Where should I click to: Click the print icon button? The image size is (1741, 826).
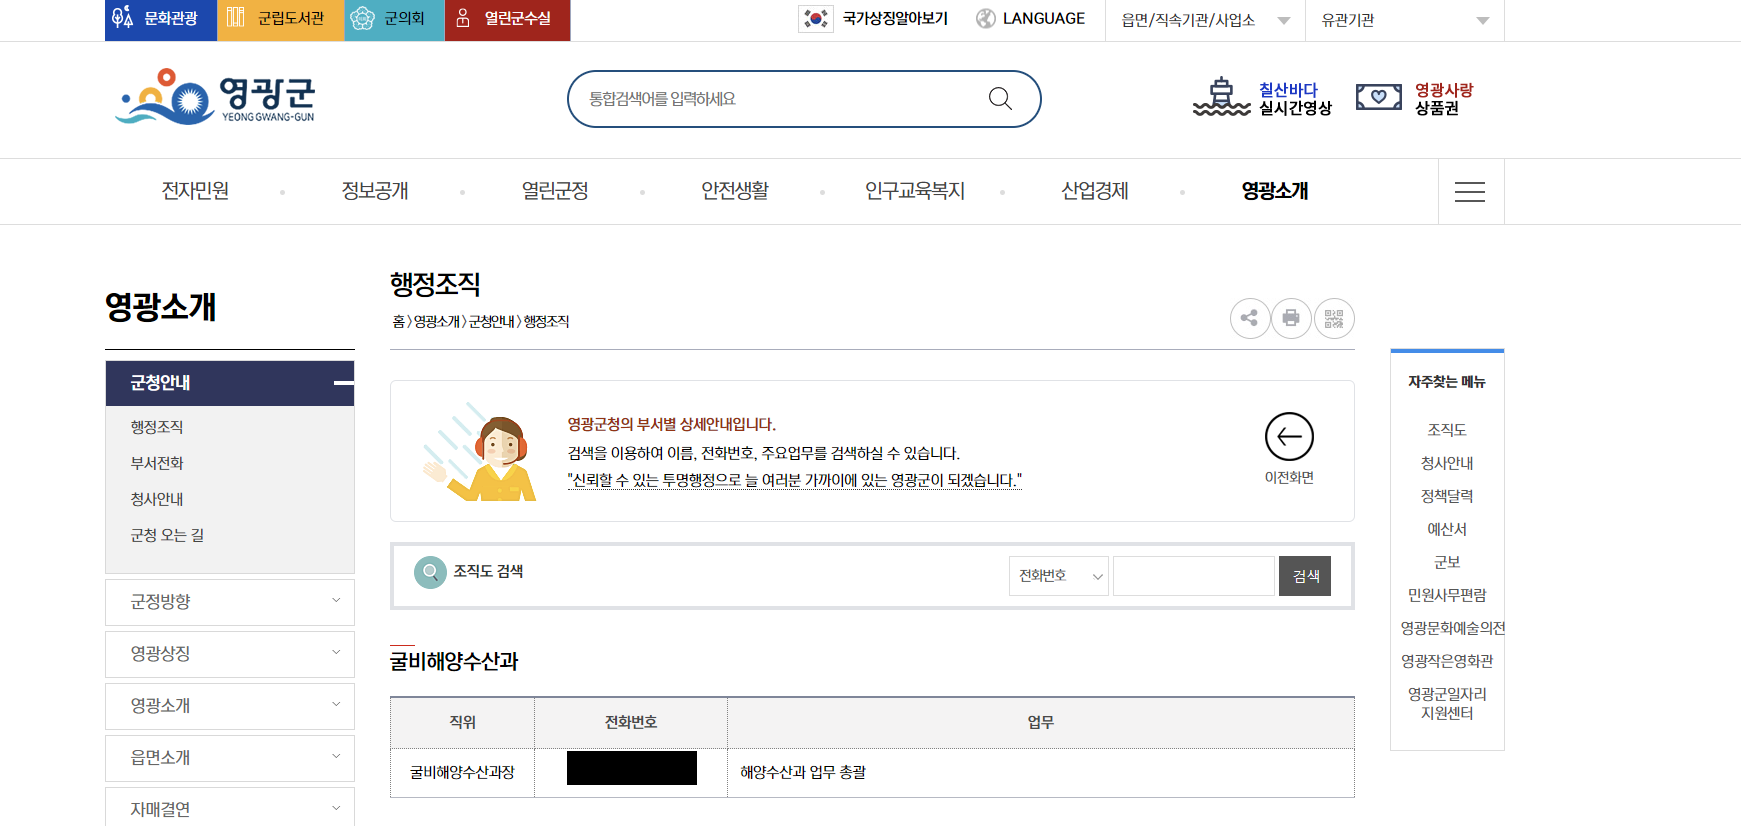[1291, 319]
